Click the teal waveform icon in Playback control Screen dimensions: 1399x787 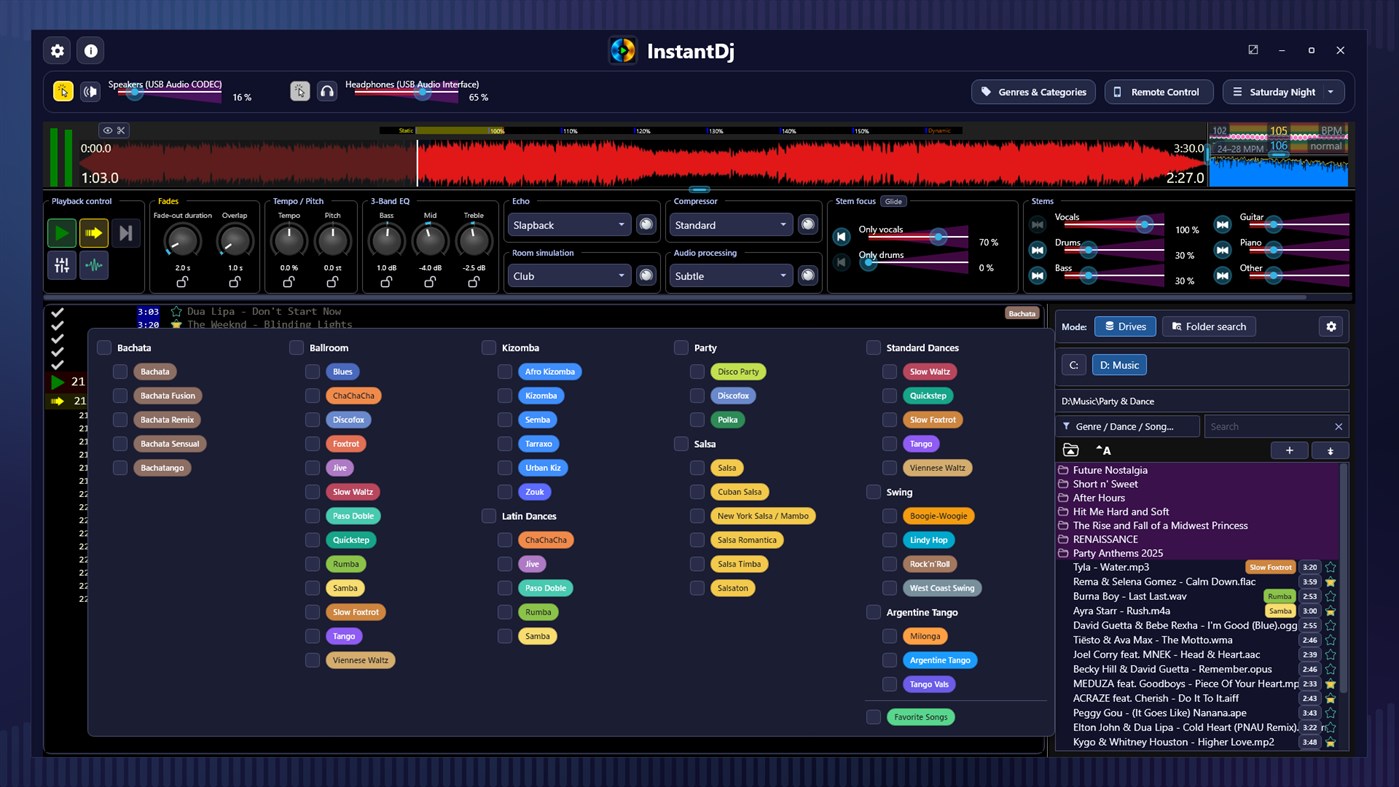coord(94,265)
